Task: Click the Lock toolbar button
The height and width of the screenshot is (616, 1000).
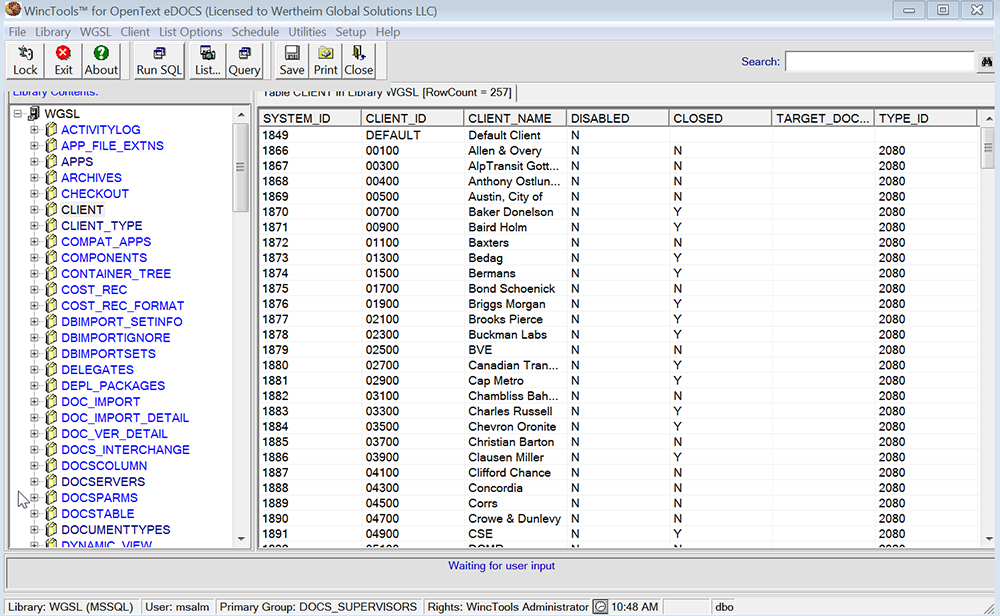Action: pyautogui.click(x=26, y=61)
